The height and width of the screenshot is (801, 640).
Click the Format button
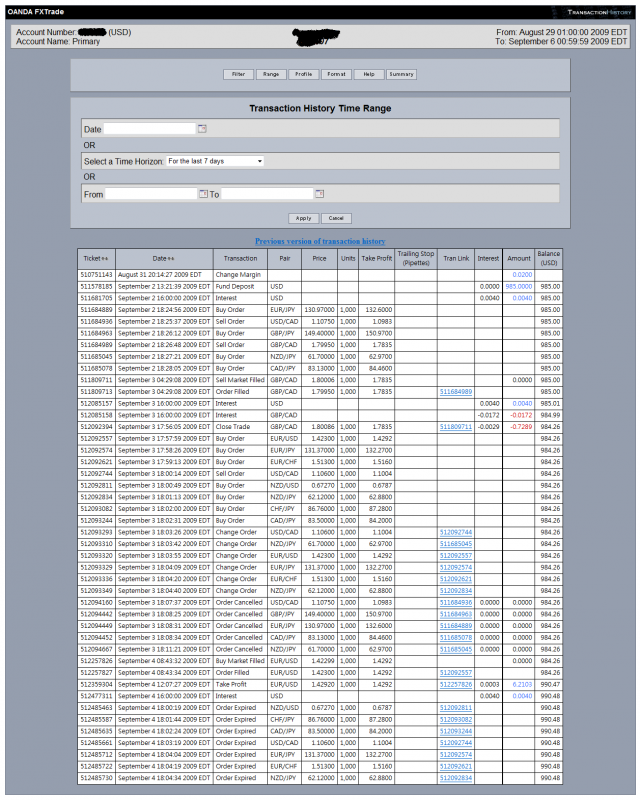(x=336, y=74)
